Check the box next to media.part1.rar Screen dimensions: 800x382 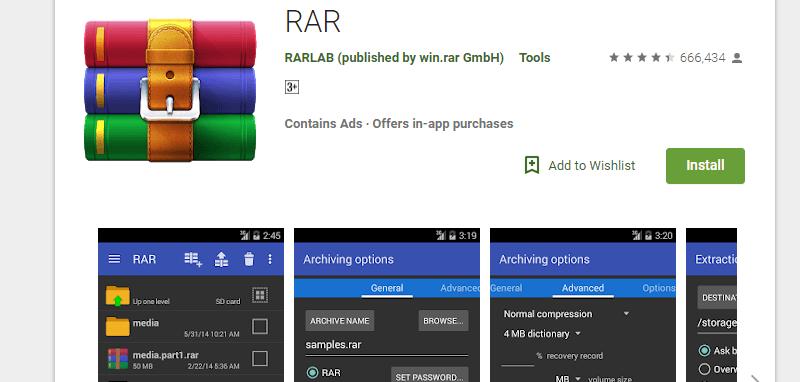(x=260, y=359)
